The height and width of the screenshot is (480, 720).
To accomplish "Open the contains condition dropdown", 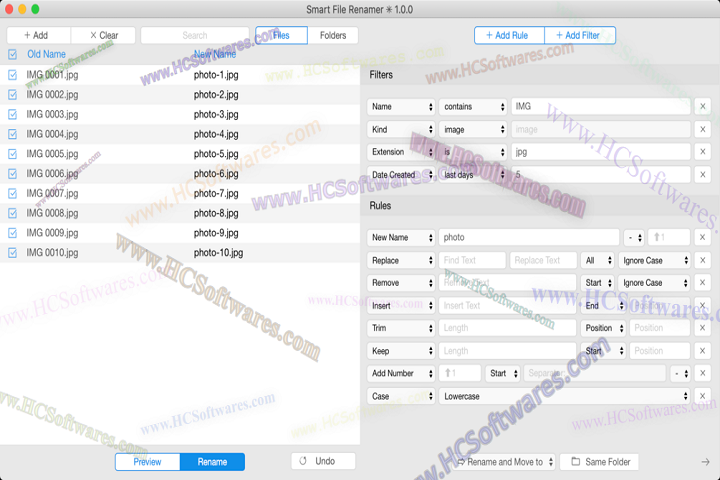I will click(472, 107).
